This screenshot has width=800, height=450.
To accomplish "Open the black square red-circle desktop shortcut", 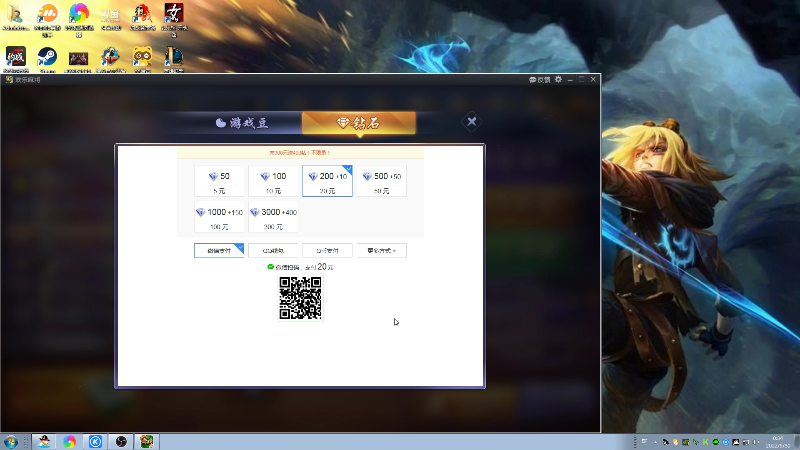I will click(x=16, y=58).
